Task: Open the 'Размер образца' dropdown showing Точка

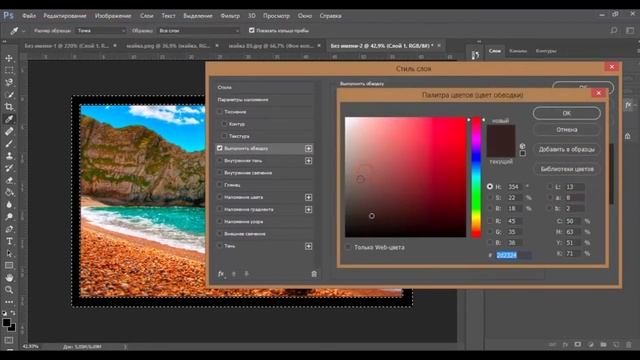Action: [x=101, y=31]
